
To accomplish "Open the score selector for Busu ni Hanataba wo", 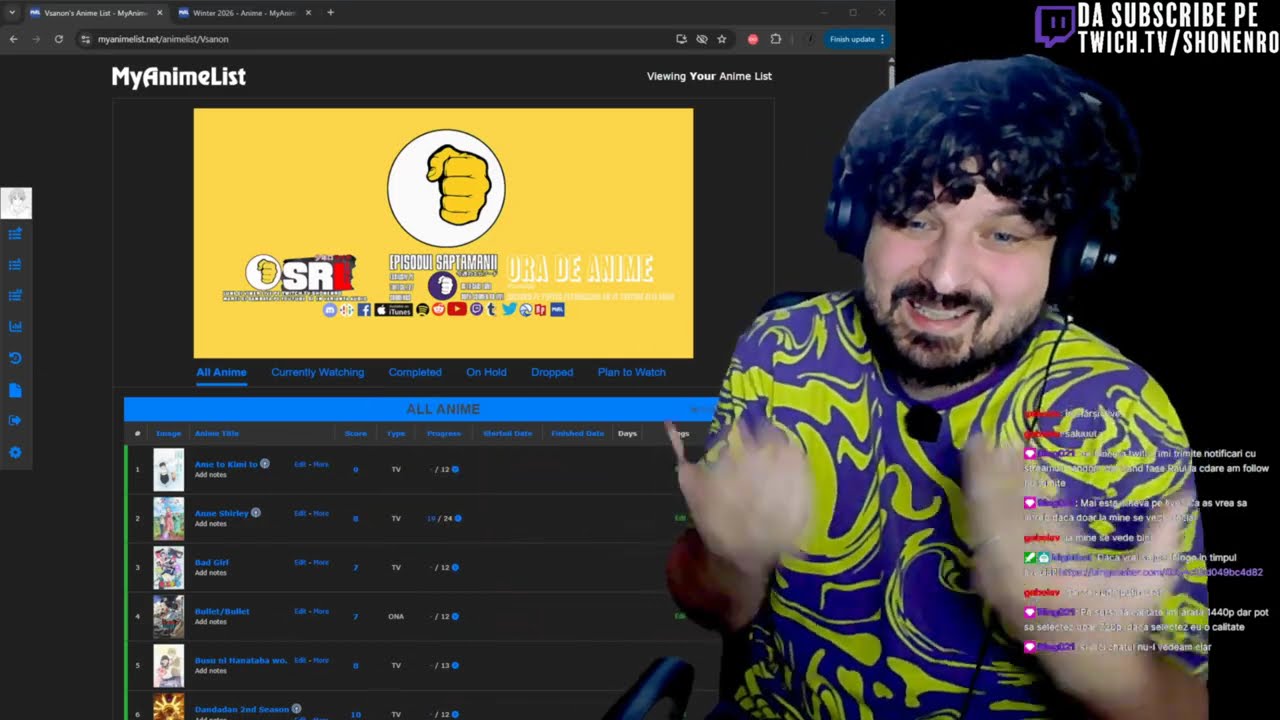I will click(355, 665).
